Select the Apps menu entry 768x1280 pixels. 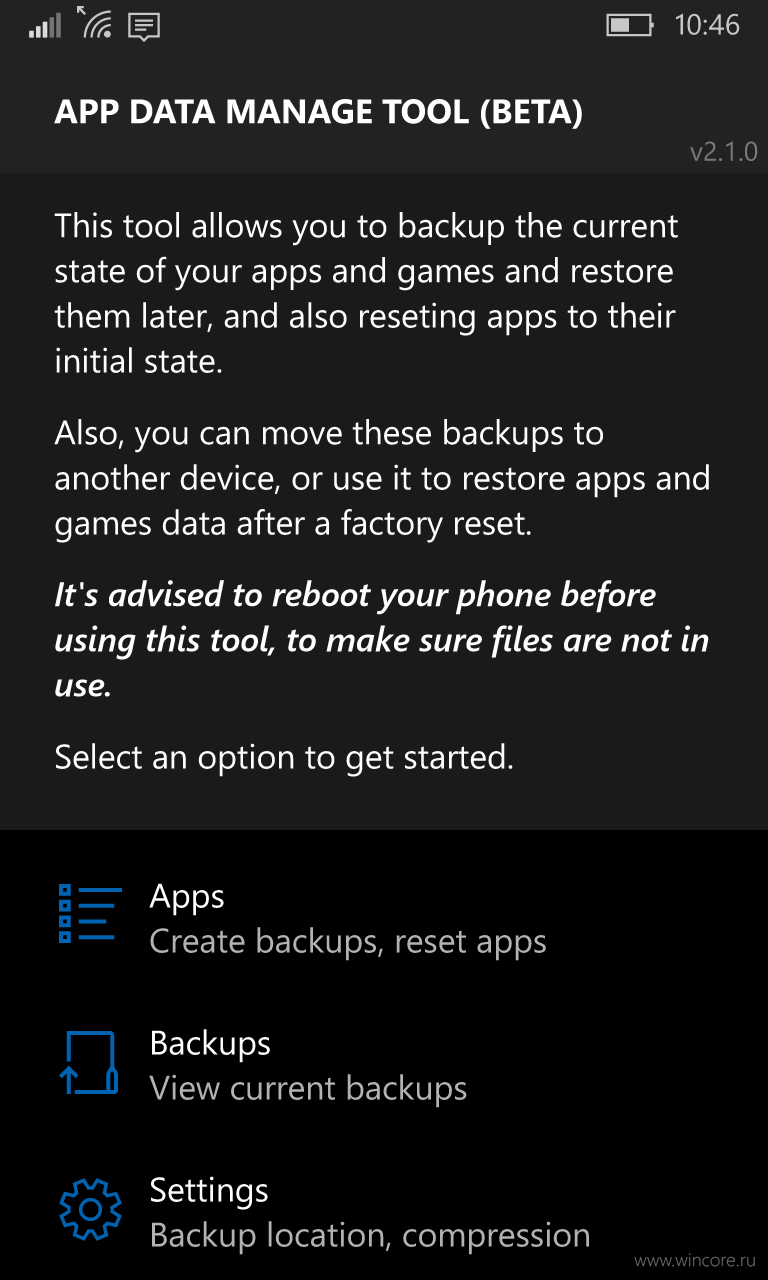pos(384,918)
